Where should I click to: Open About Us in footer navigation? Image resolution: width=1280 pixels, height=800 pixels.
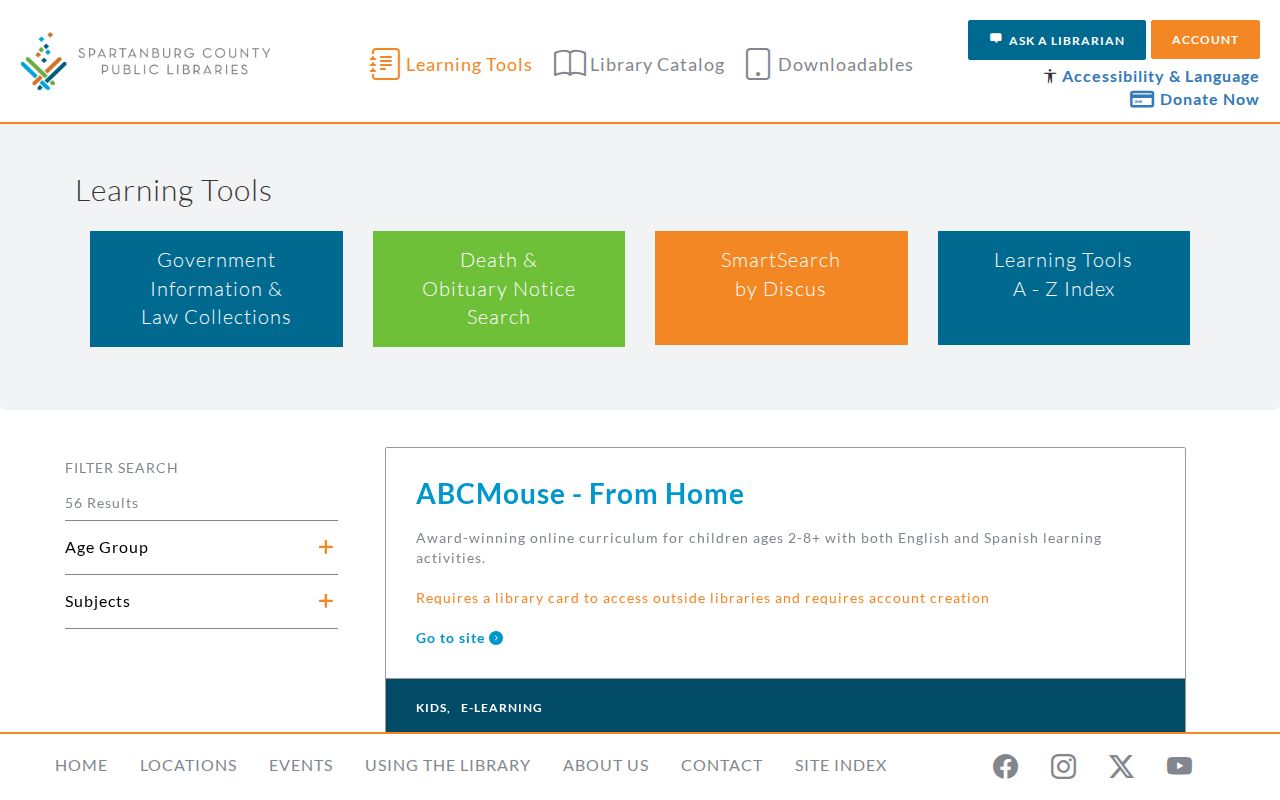[x=606, y=765]
